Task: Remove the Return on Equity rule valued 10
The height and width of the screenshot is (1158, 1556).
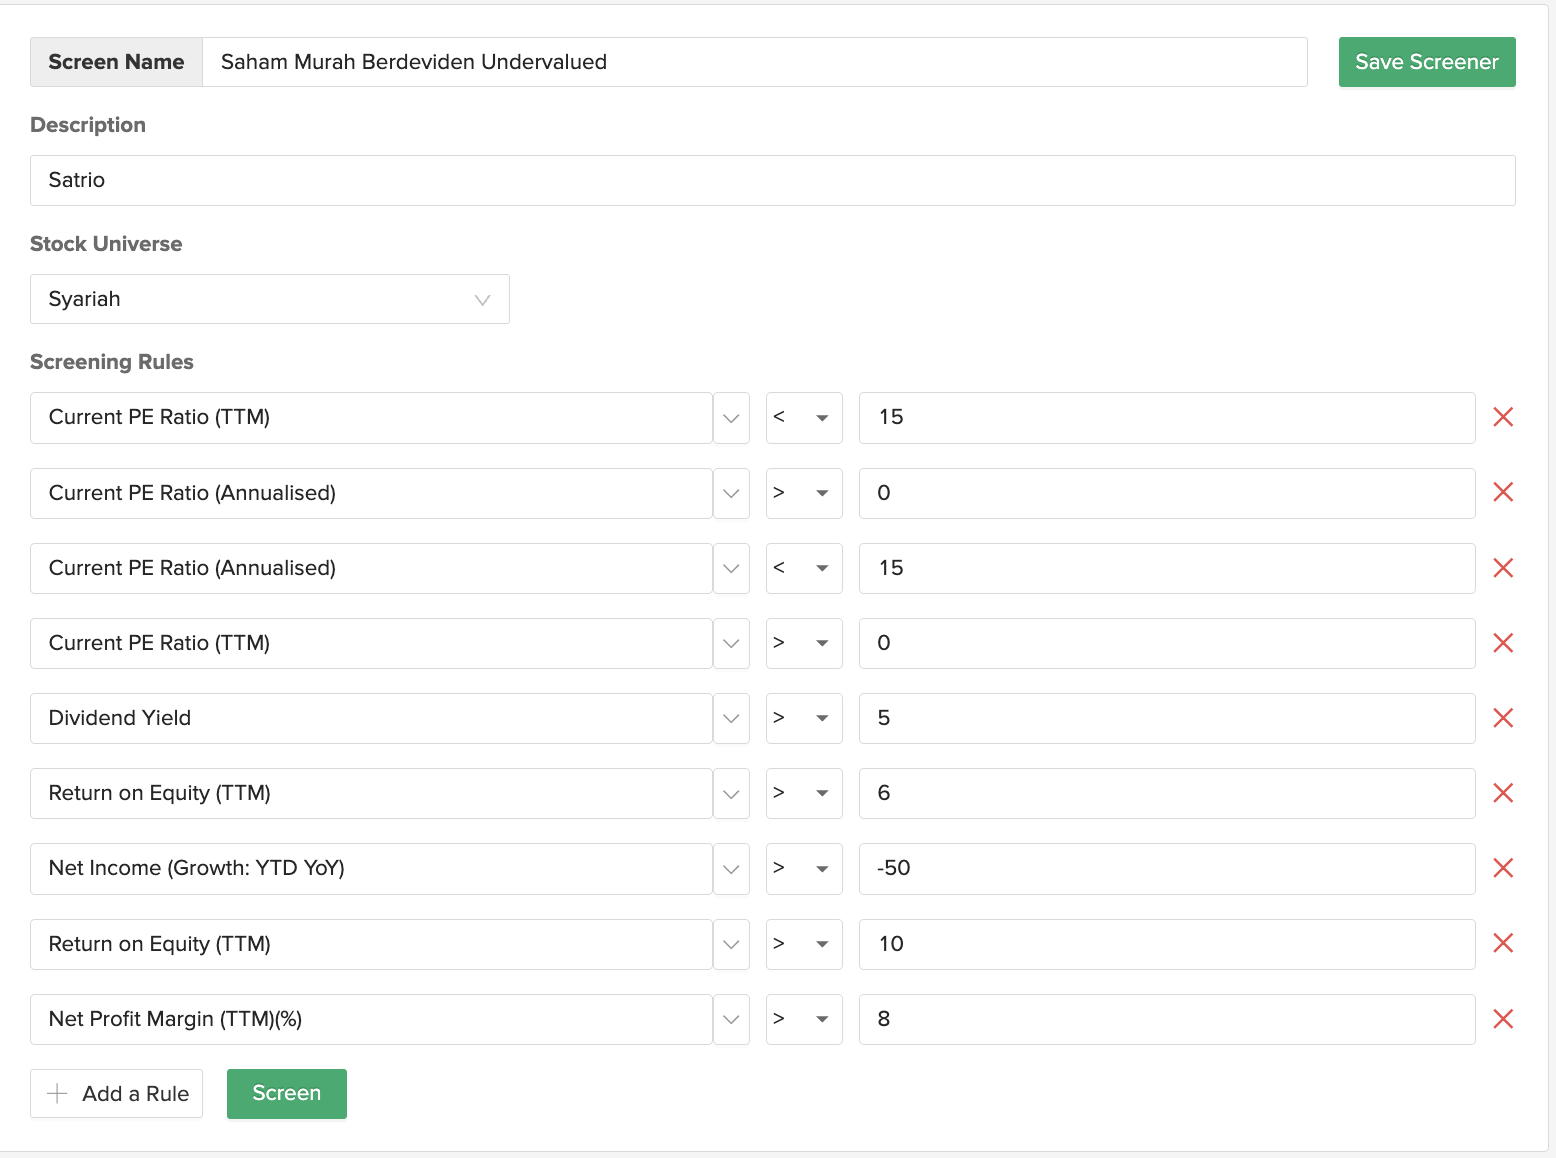Action: (1502, 943)
